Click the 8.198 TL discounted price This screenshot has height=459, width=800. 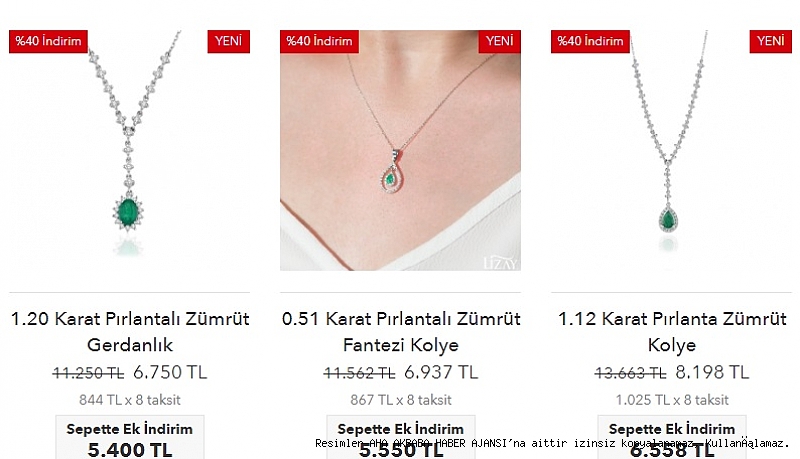(712, 372)
